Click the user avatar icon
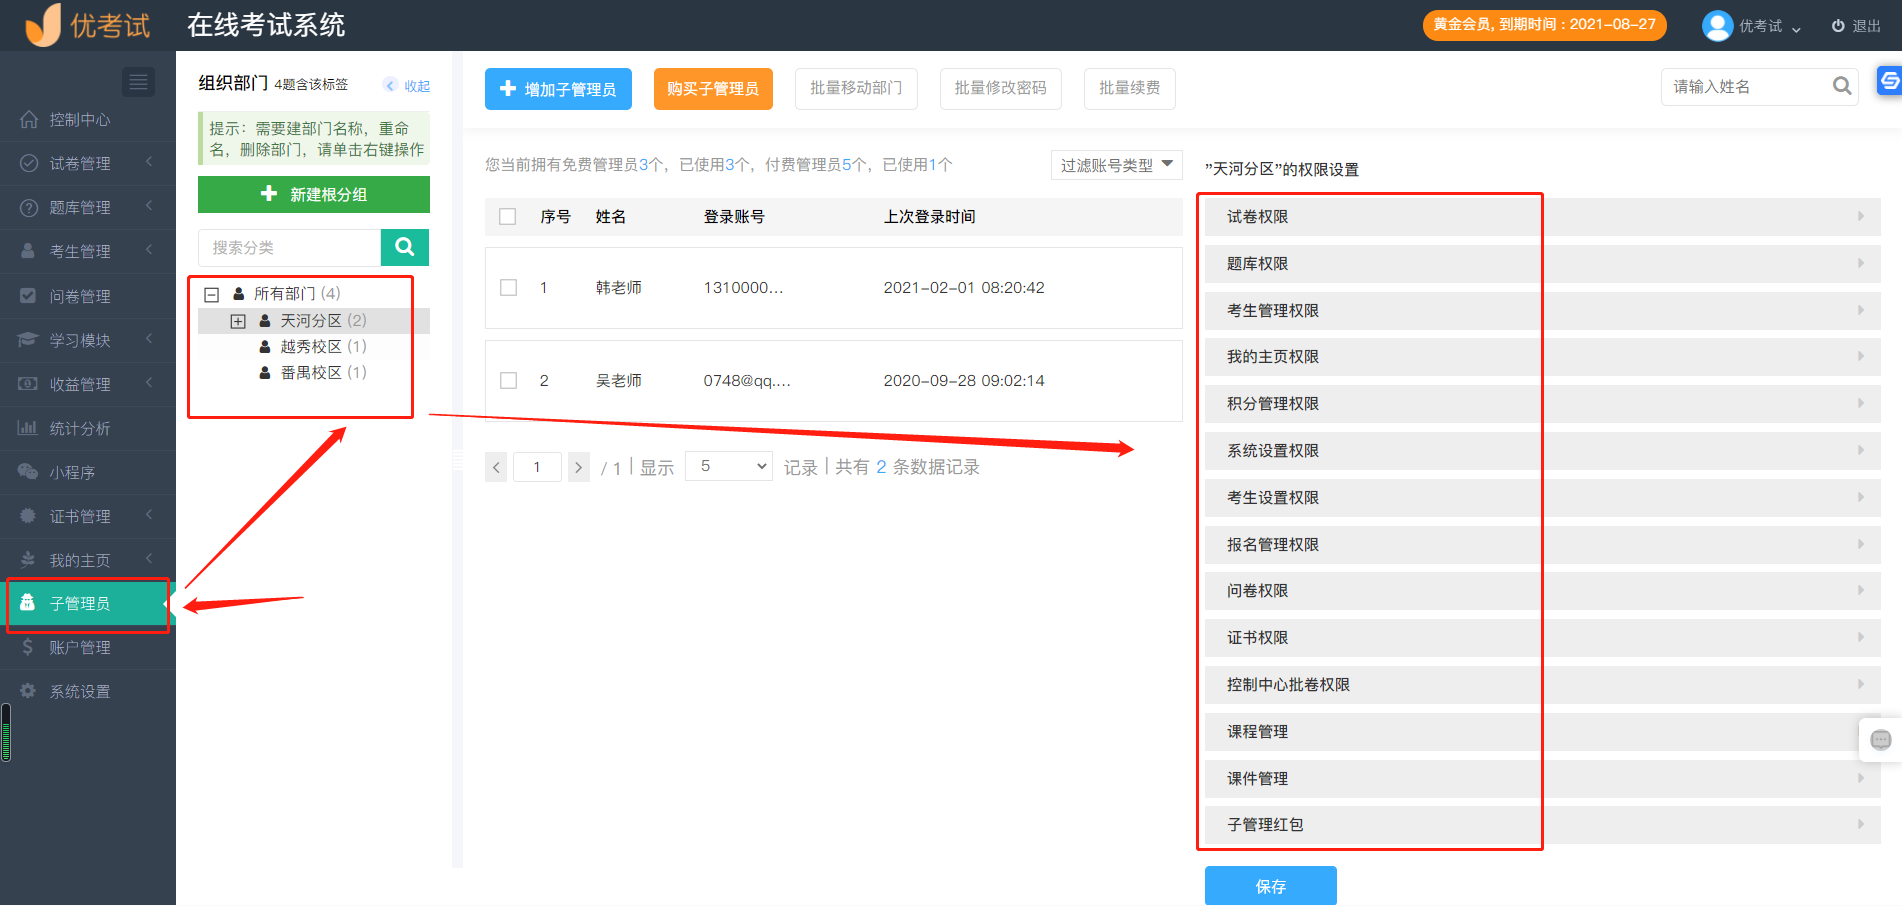The image size is (1902, 906). pyautogui.click(x=1717, y=26)
